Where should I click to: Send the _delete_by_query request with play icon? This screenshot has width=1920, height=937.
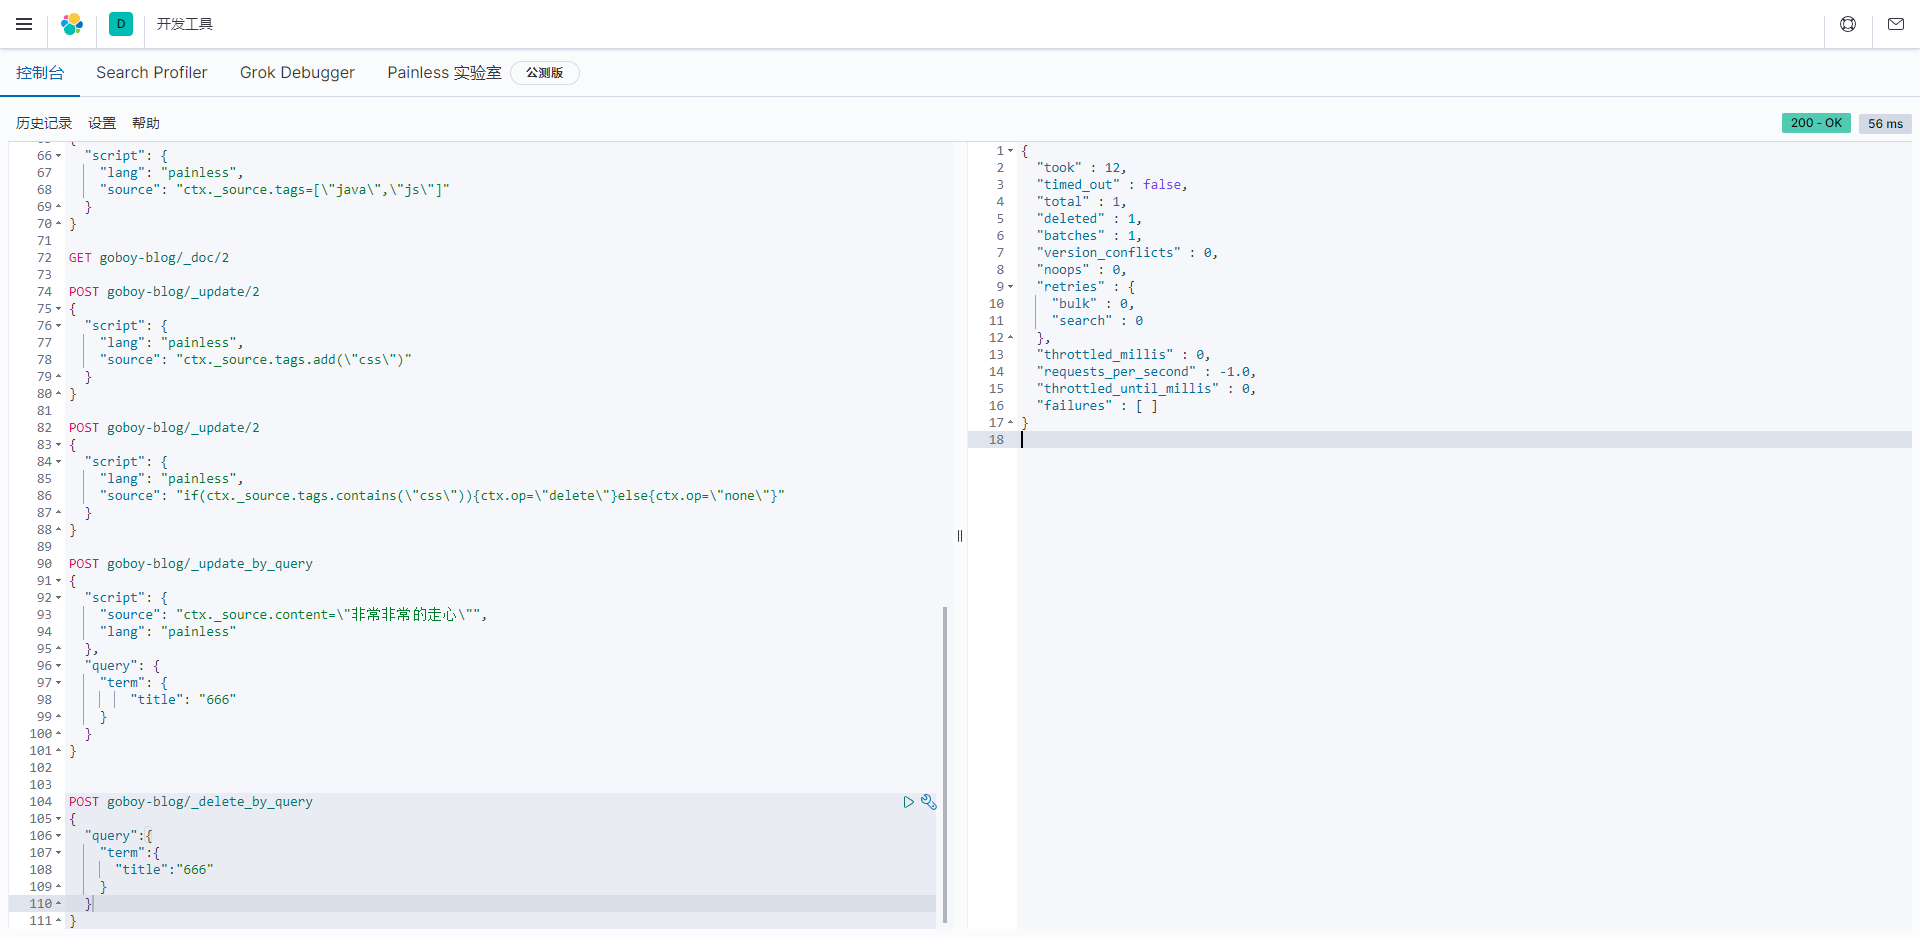[x=909, y=802]
